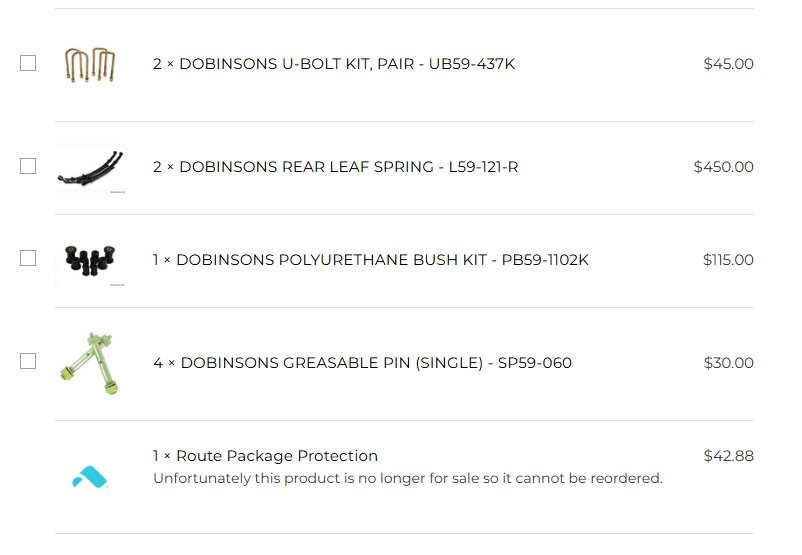Click the $115.00 bush kit price

point(728,260)
